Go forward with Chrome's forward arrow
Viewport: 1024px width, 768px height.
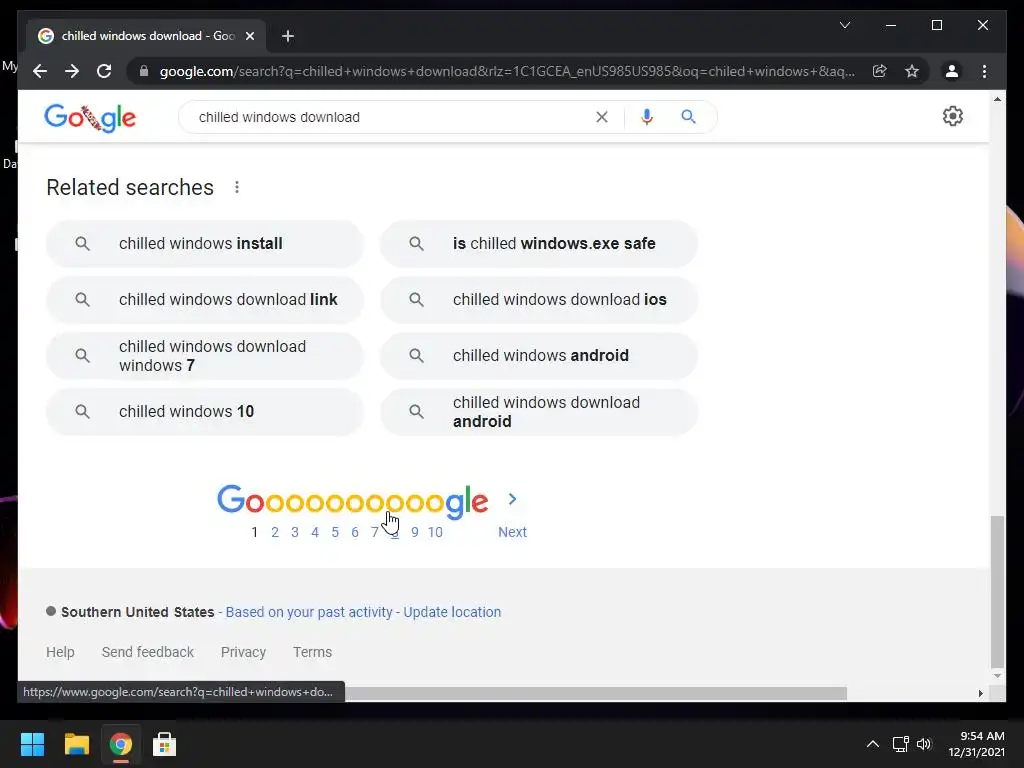tap(72, 71)
